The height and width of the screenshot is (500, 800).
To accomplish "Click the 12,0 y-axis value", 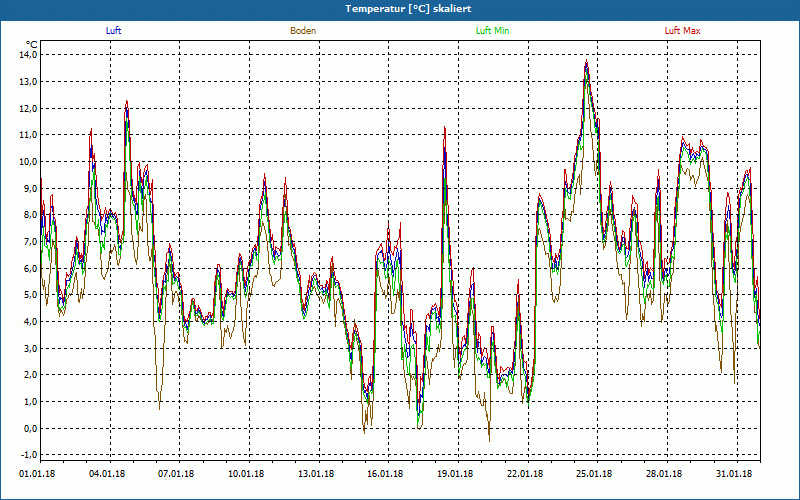I will 28,108.
